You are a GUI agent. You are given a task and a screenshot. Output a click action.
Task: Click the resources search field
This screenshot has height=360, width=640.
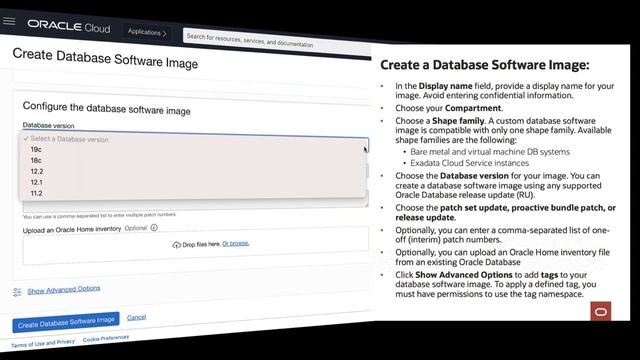pyautogui.click(x=277, y=42)
